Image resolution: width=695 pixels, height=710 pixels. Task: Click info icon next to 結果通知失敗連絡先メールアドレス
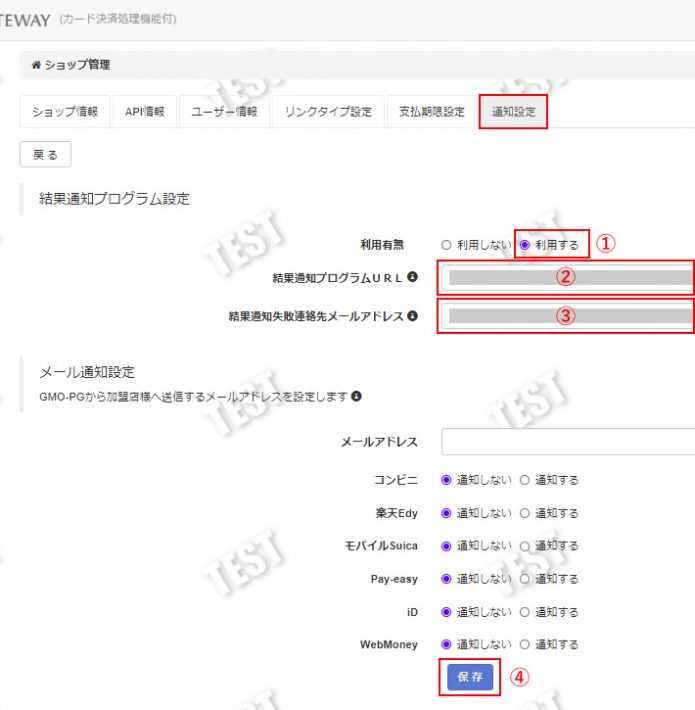(412, 316)
